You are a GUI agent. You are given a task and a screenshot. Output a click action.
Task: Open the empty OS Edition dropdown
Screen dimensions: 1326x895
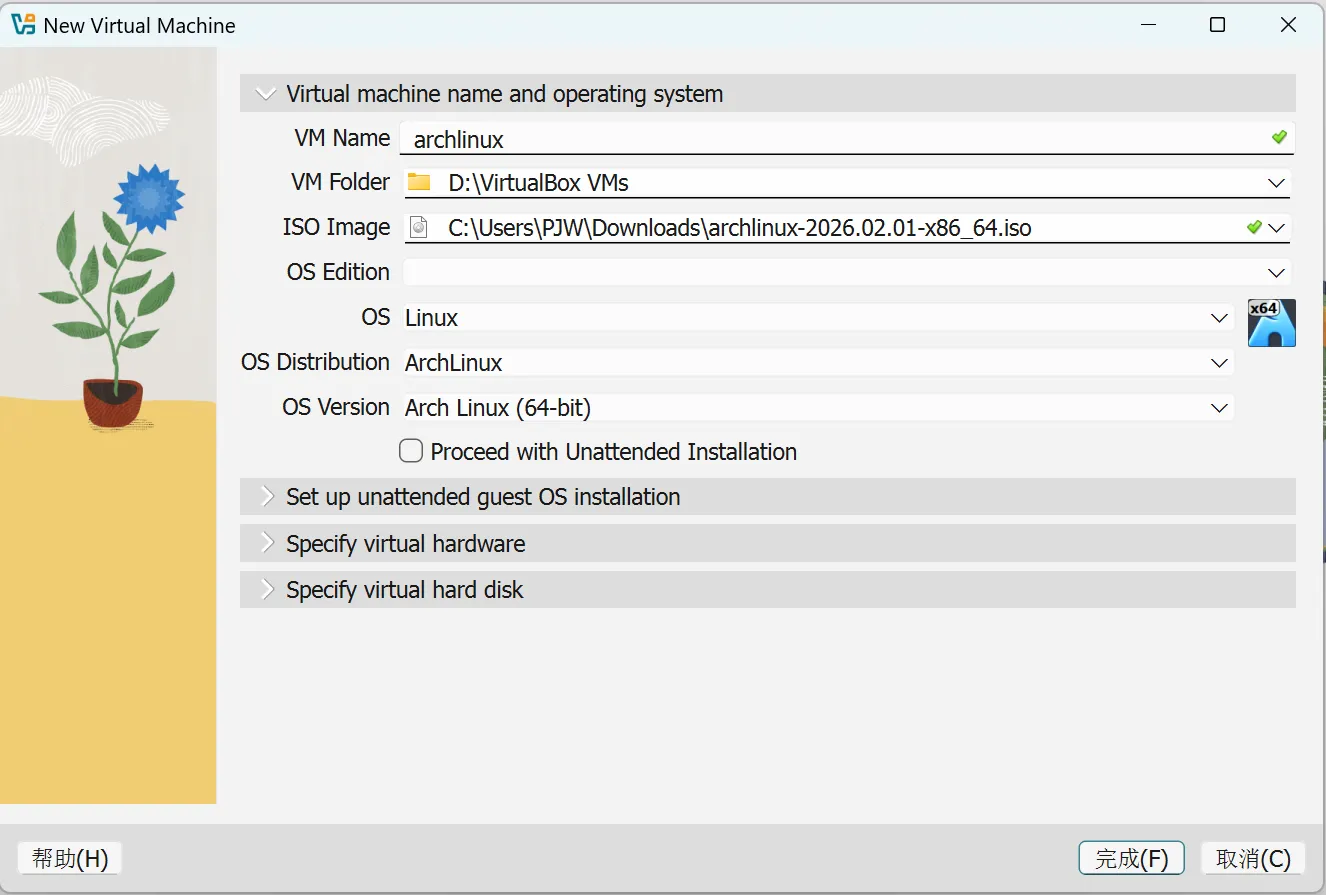click(847, 272)
